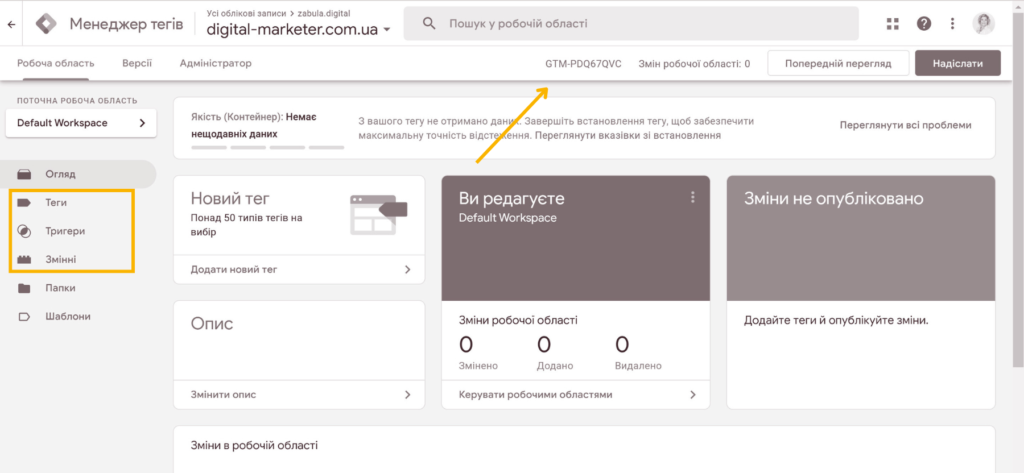Click chevron next to Змінити опис
This screenshot has width=1024, height=473.
[x=408, y=395]
